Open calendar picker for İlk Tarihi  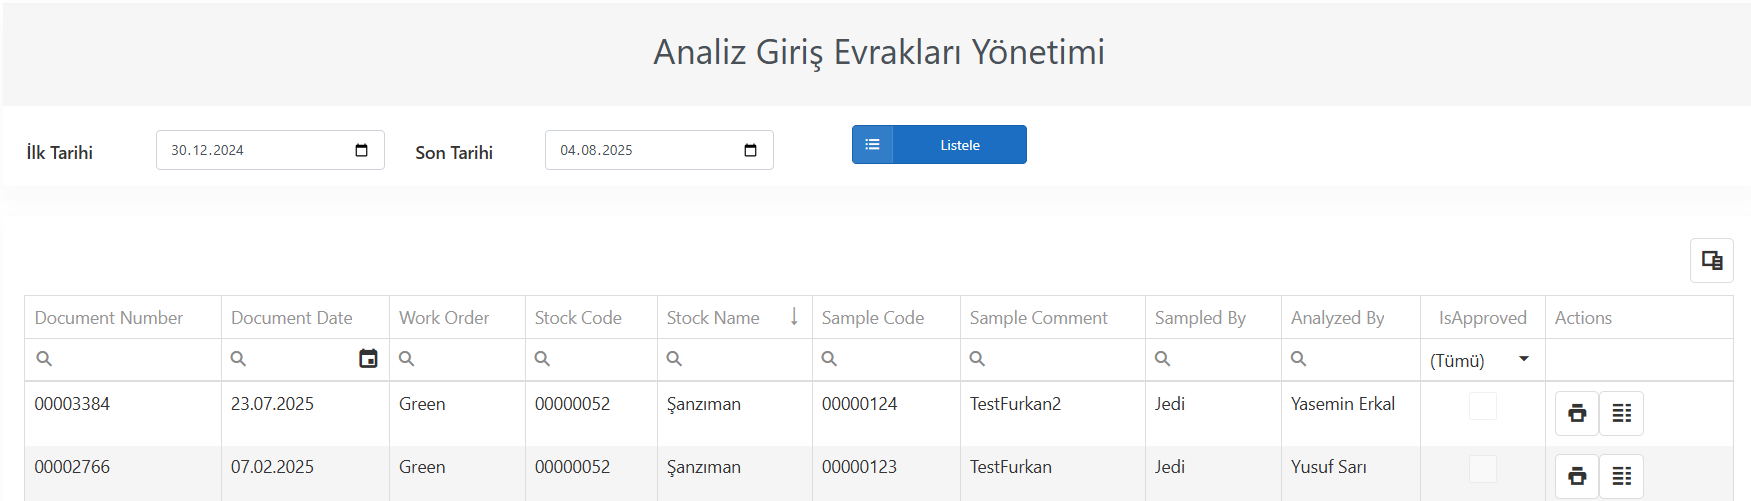click(361, 150)
